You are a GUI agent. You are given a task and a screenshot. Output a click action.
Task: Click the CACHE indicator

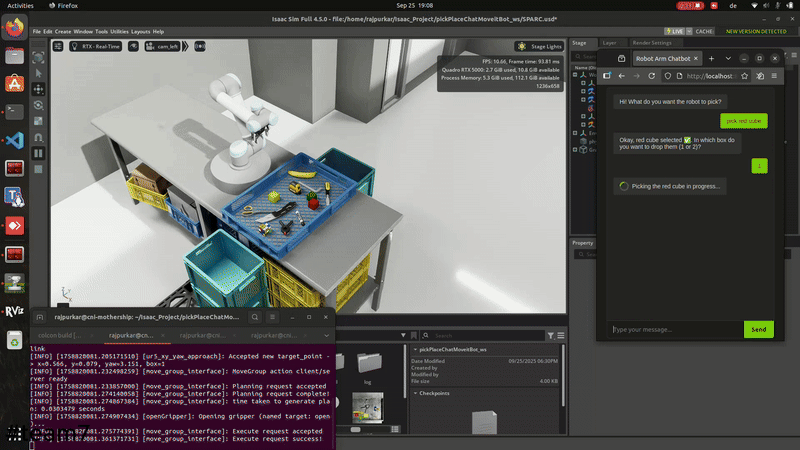tap(704, 32)
